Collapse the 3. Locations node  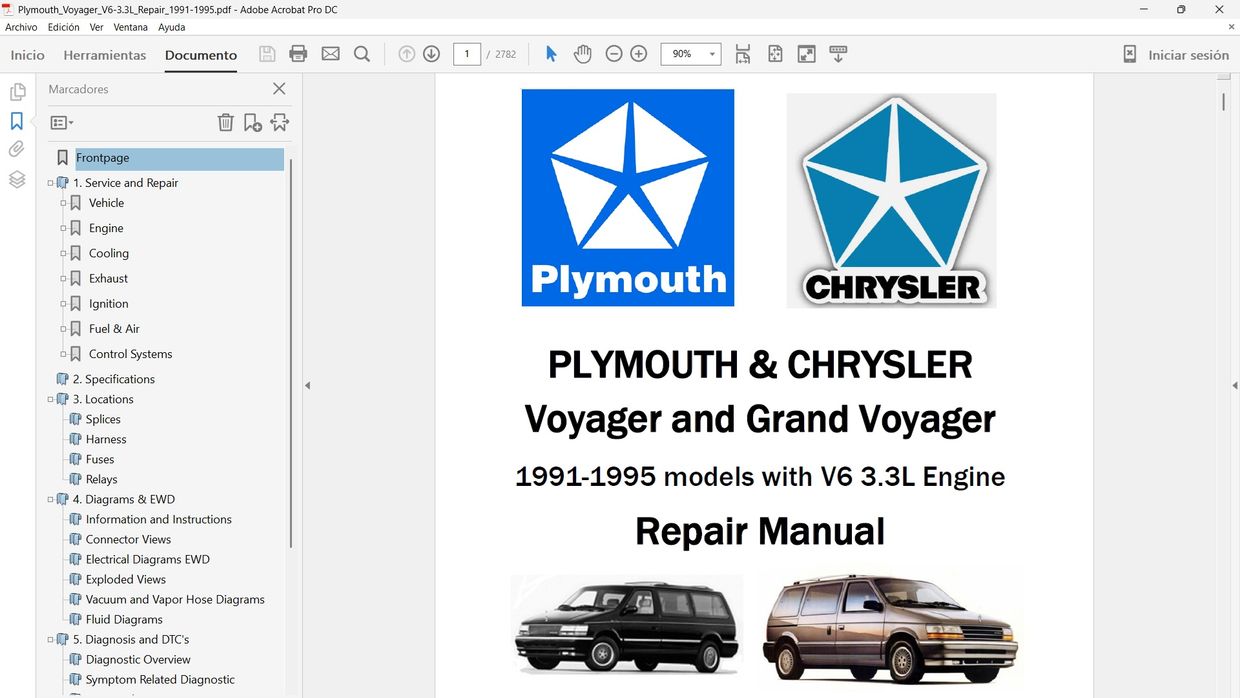(51, 399)
